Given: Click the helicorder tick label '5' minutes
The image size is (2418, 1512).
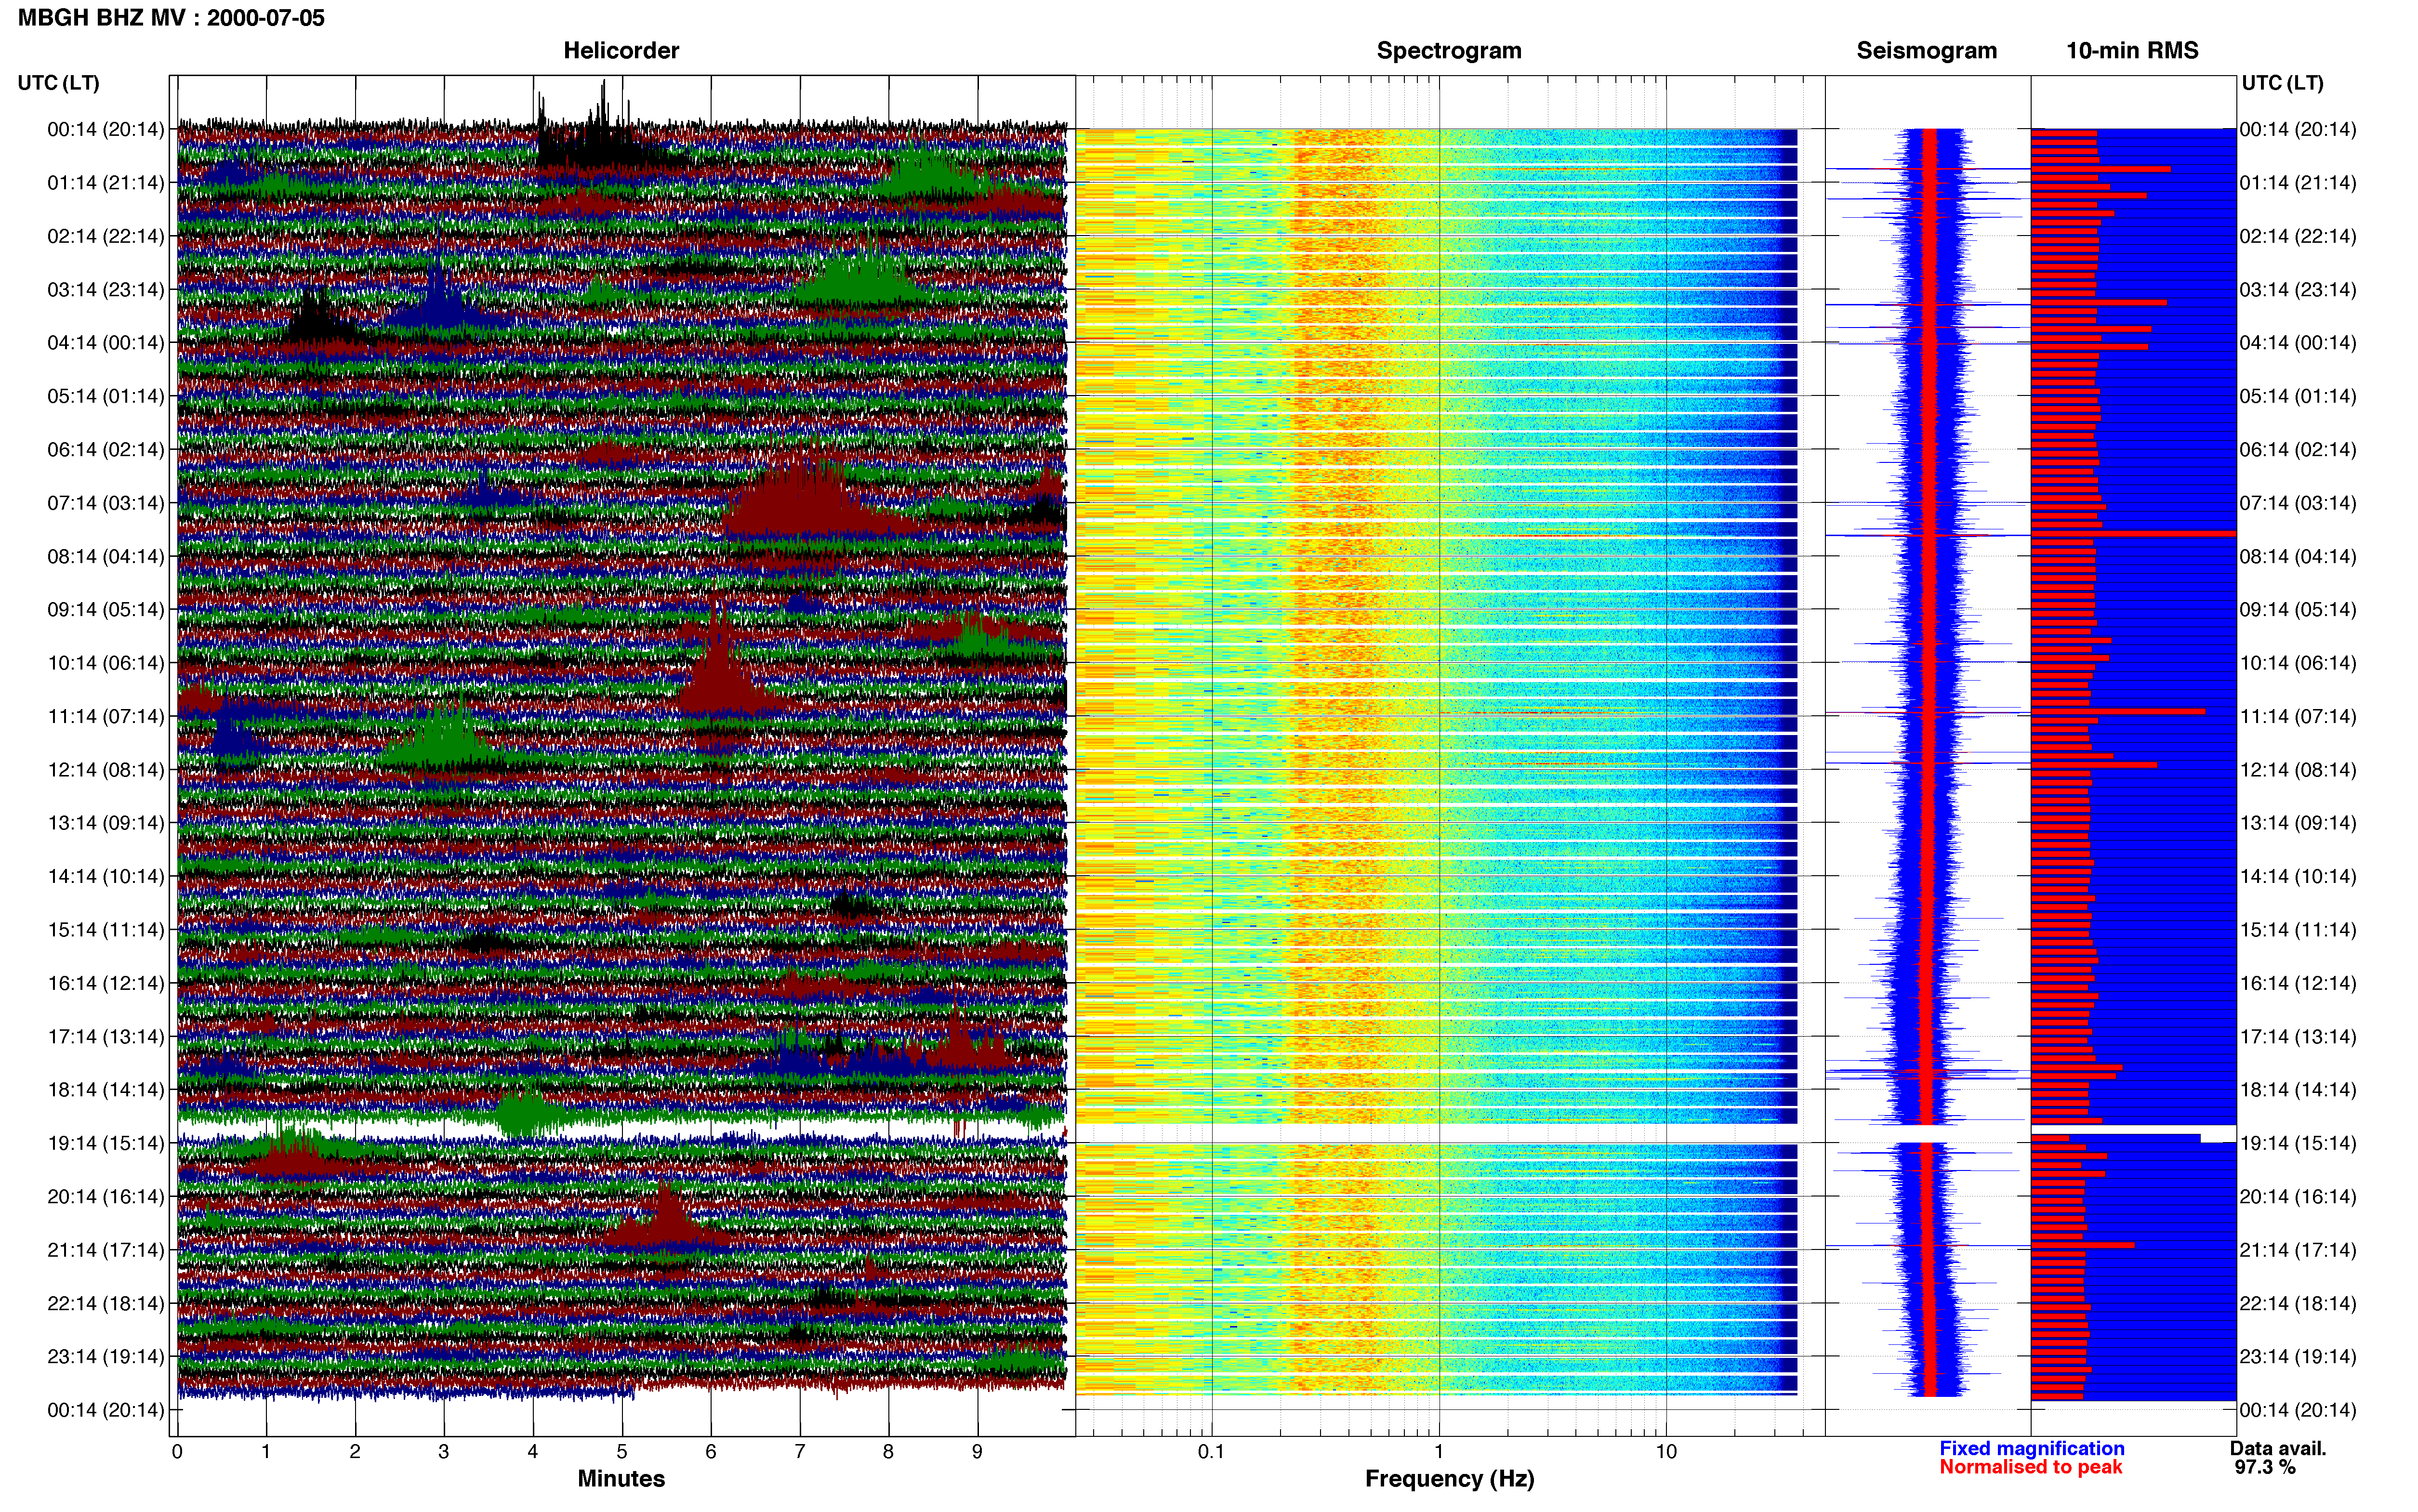Looking at the screenshot, I should (622, 1452).
